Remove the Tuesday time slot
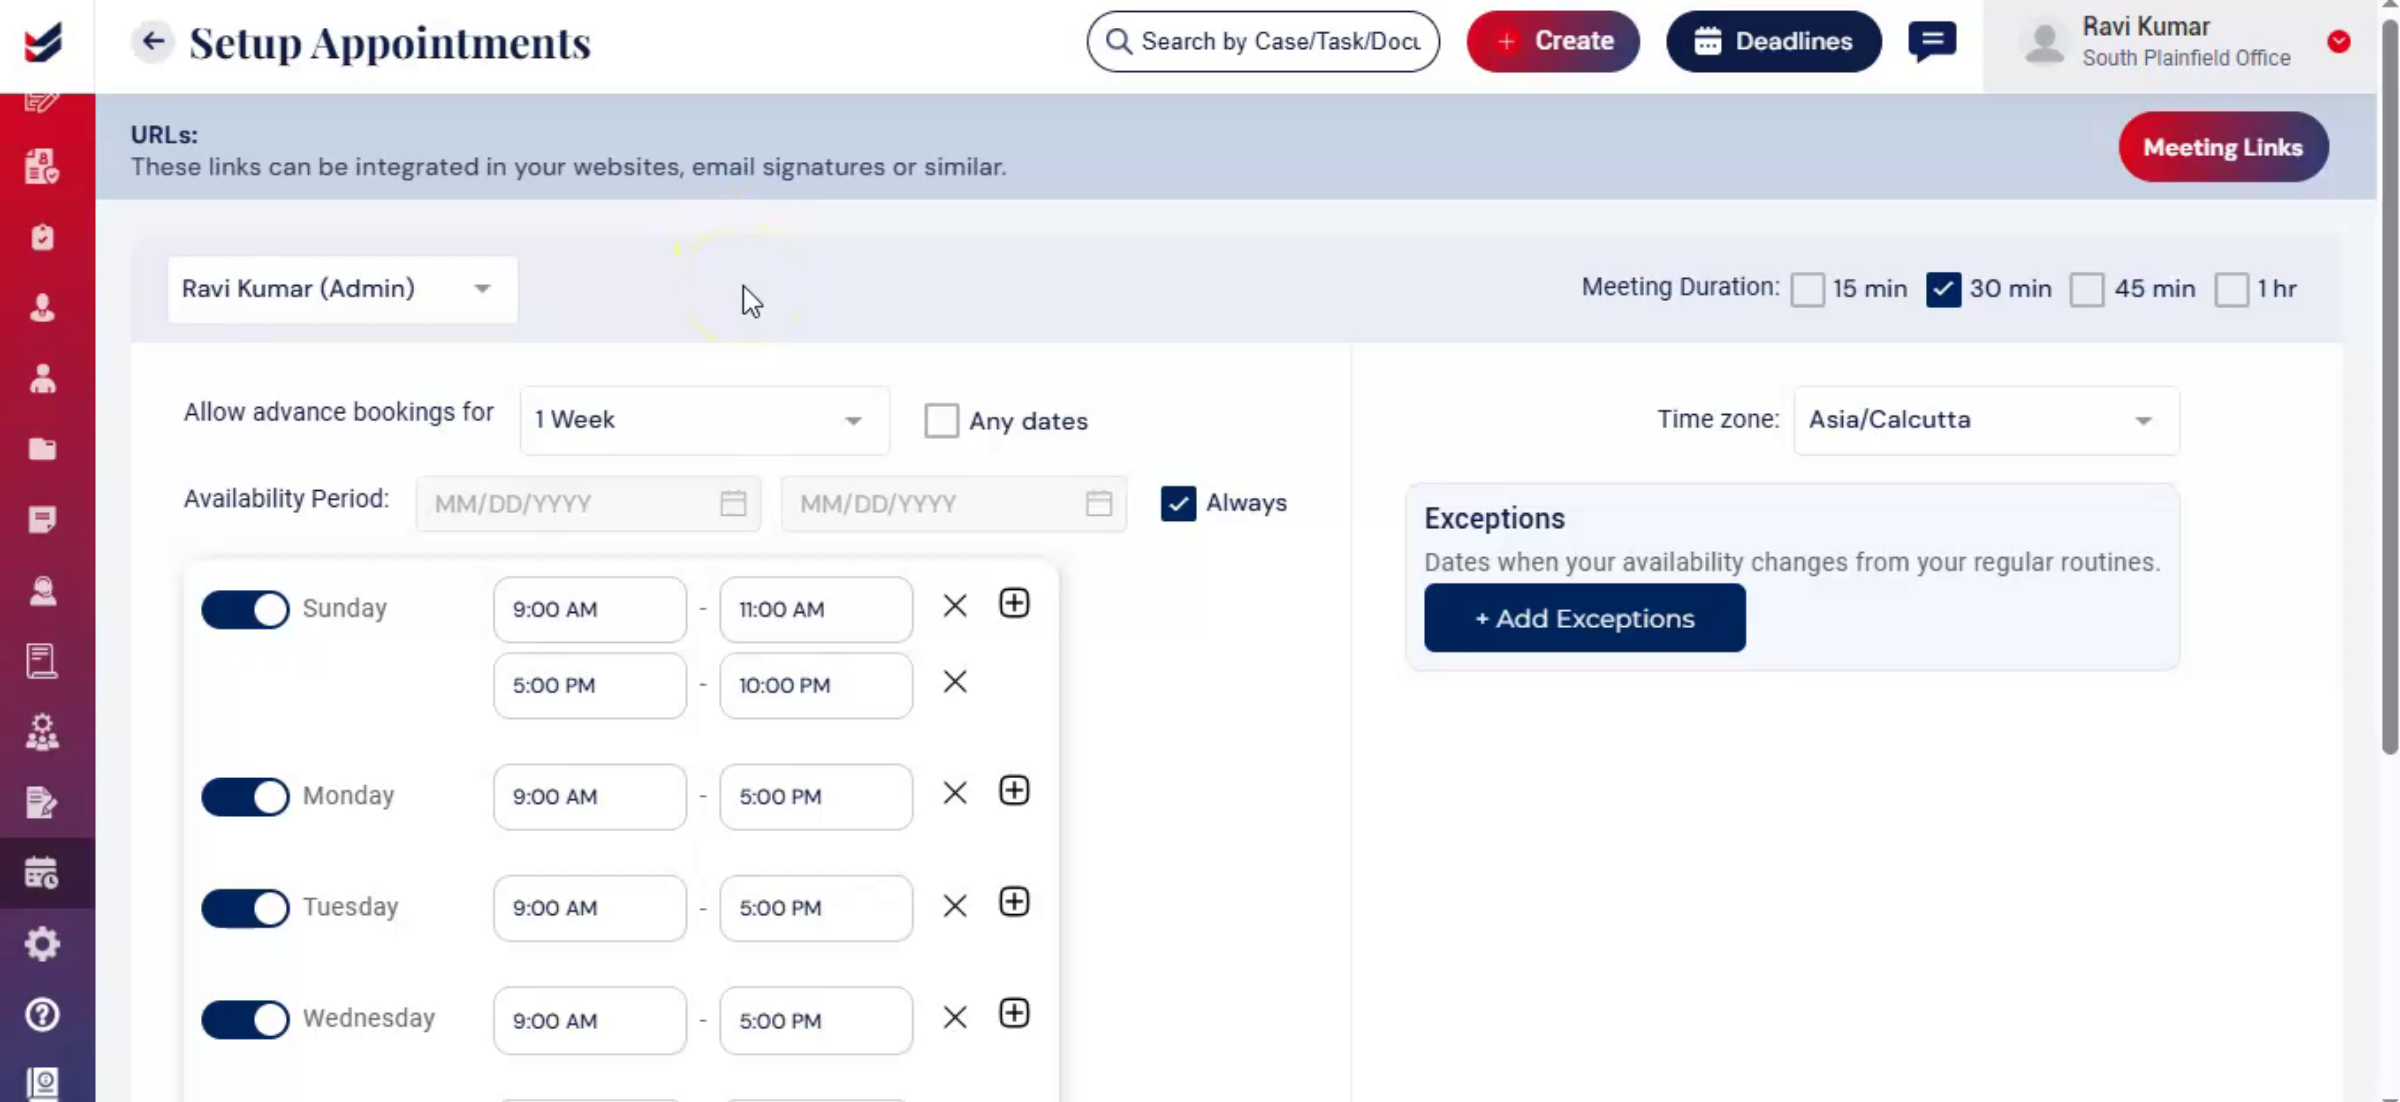Screen dimensions: 2400x1102 coord(955,906)
